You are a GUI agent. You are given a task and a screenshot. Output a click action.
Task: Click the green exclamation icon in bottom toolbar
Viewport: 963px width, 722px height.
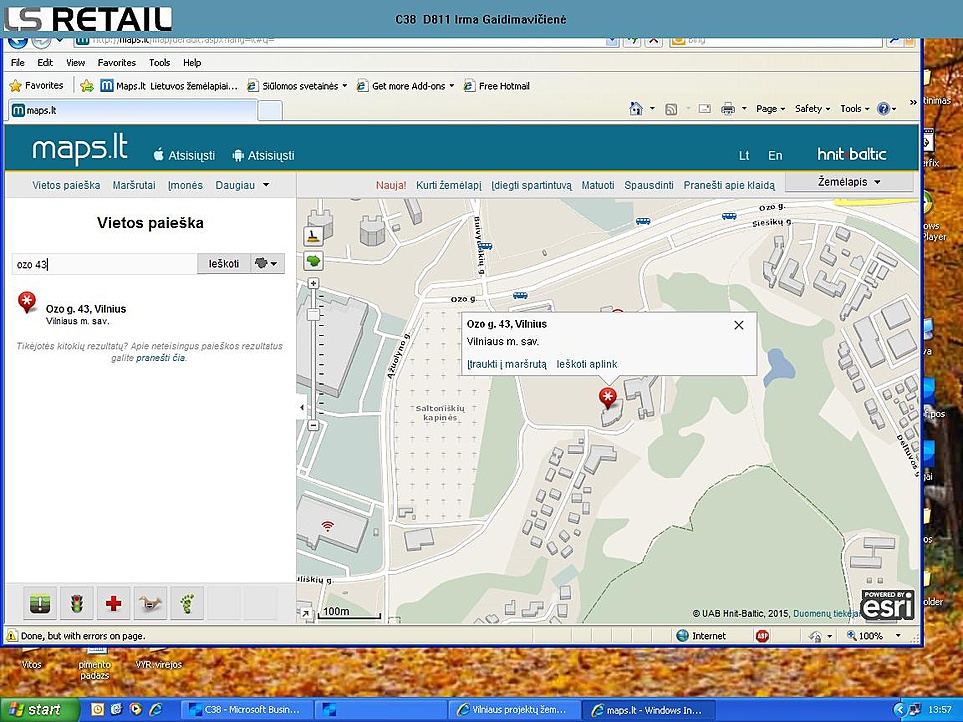(x=39, y=603)
